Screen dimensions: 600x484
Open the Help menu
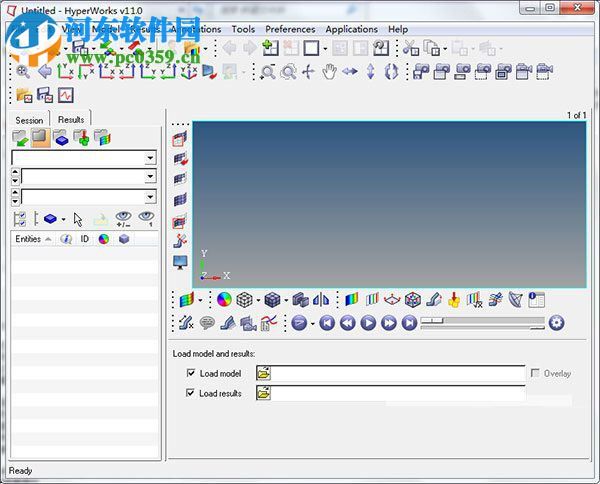[x=398, y=29]
